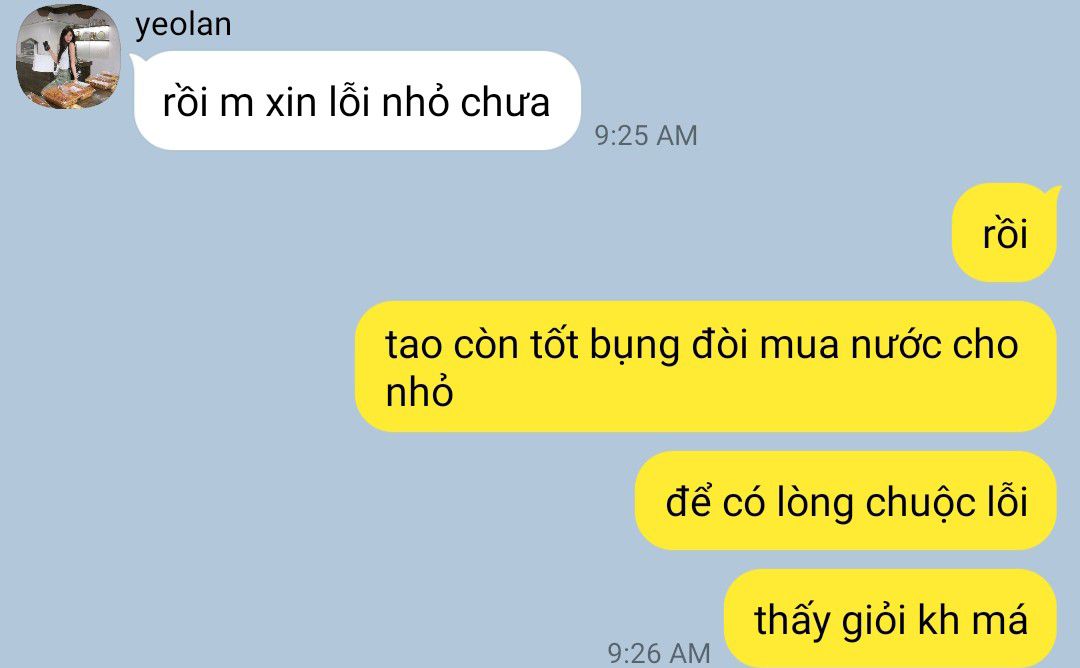Viewport: 1080px width, 668px height.
Task: Select the "để có lòng chuộc lỗi" bubble
Action: pyautogui.click(x=845, y=501)
